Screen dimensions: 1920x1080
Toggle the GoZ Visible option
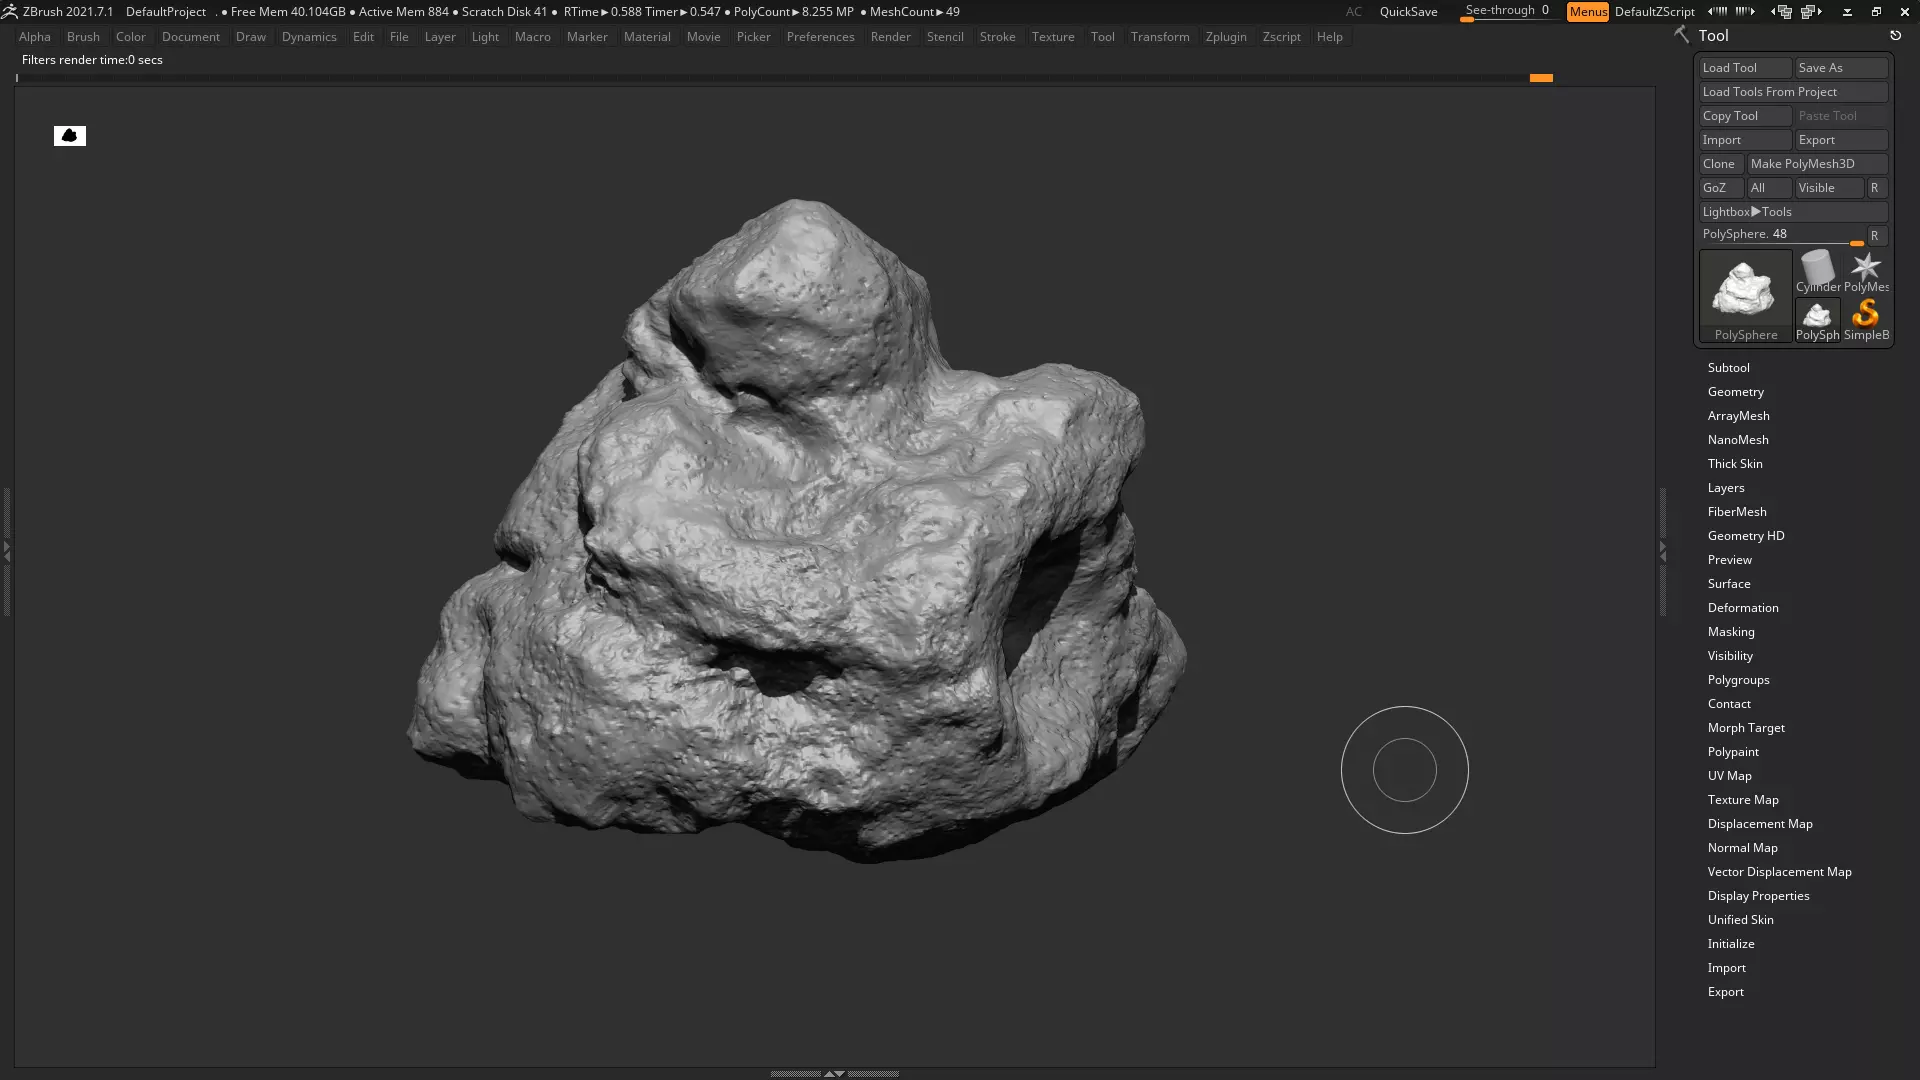pyautogui.click(x=1827, y=188)
